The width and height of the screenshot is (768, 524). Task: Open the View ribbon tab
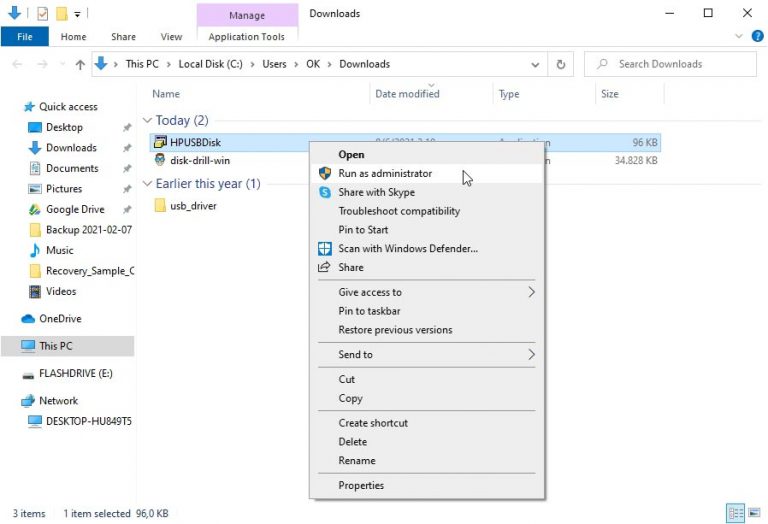pyautogui.click(x=171, y=37)
